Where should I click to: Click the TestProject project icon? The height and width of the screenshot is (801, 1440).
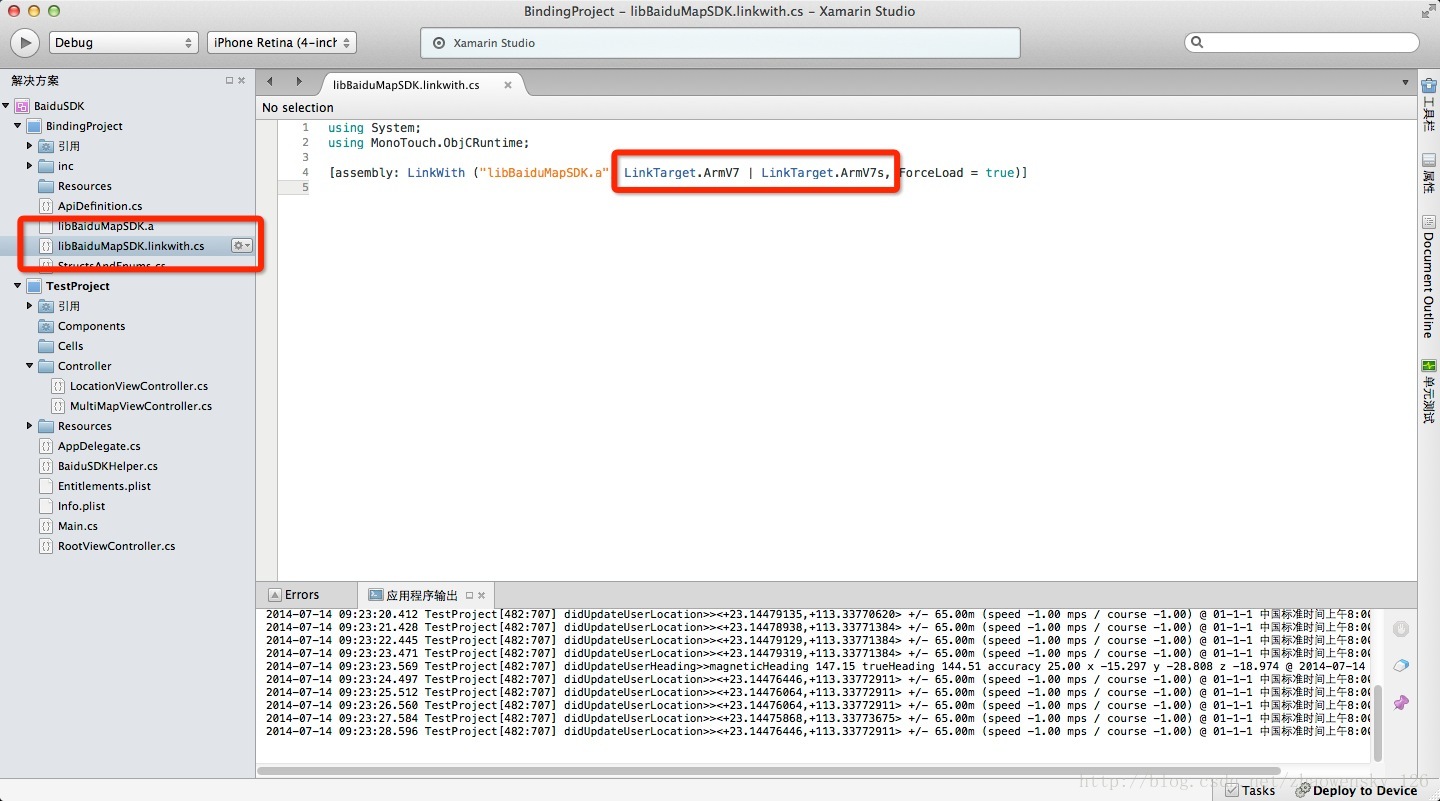pos(34,286)
